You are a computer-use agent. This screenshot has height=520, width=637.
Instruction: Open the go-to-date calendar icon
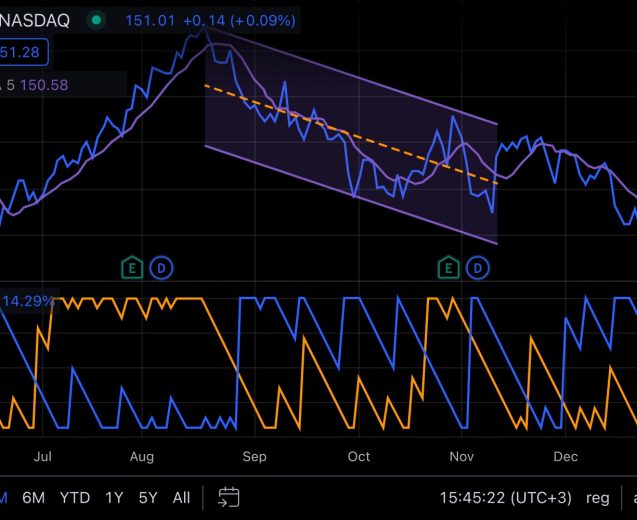pos(229,497)
